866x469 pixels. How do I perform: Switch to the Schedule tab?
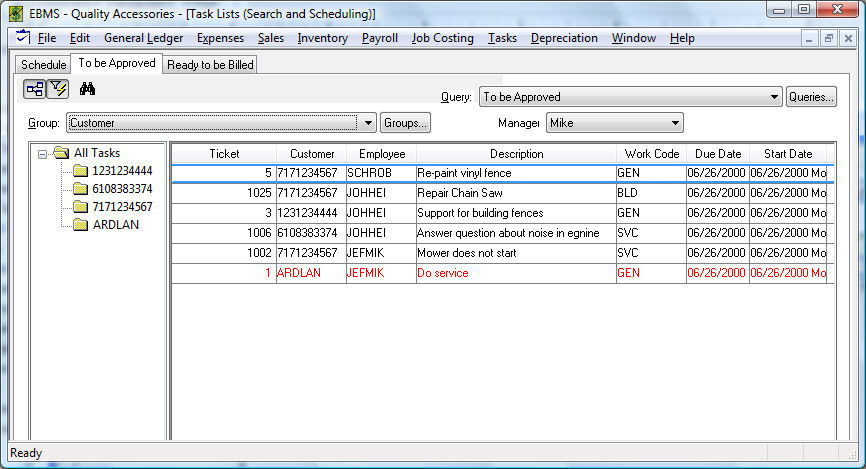click(43, 65)
